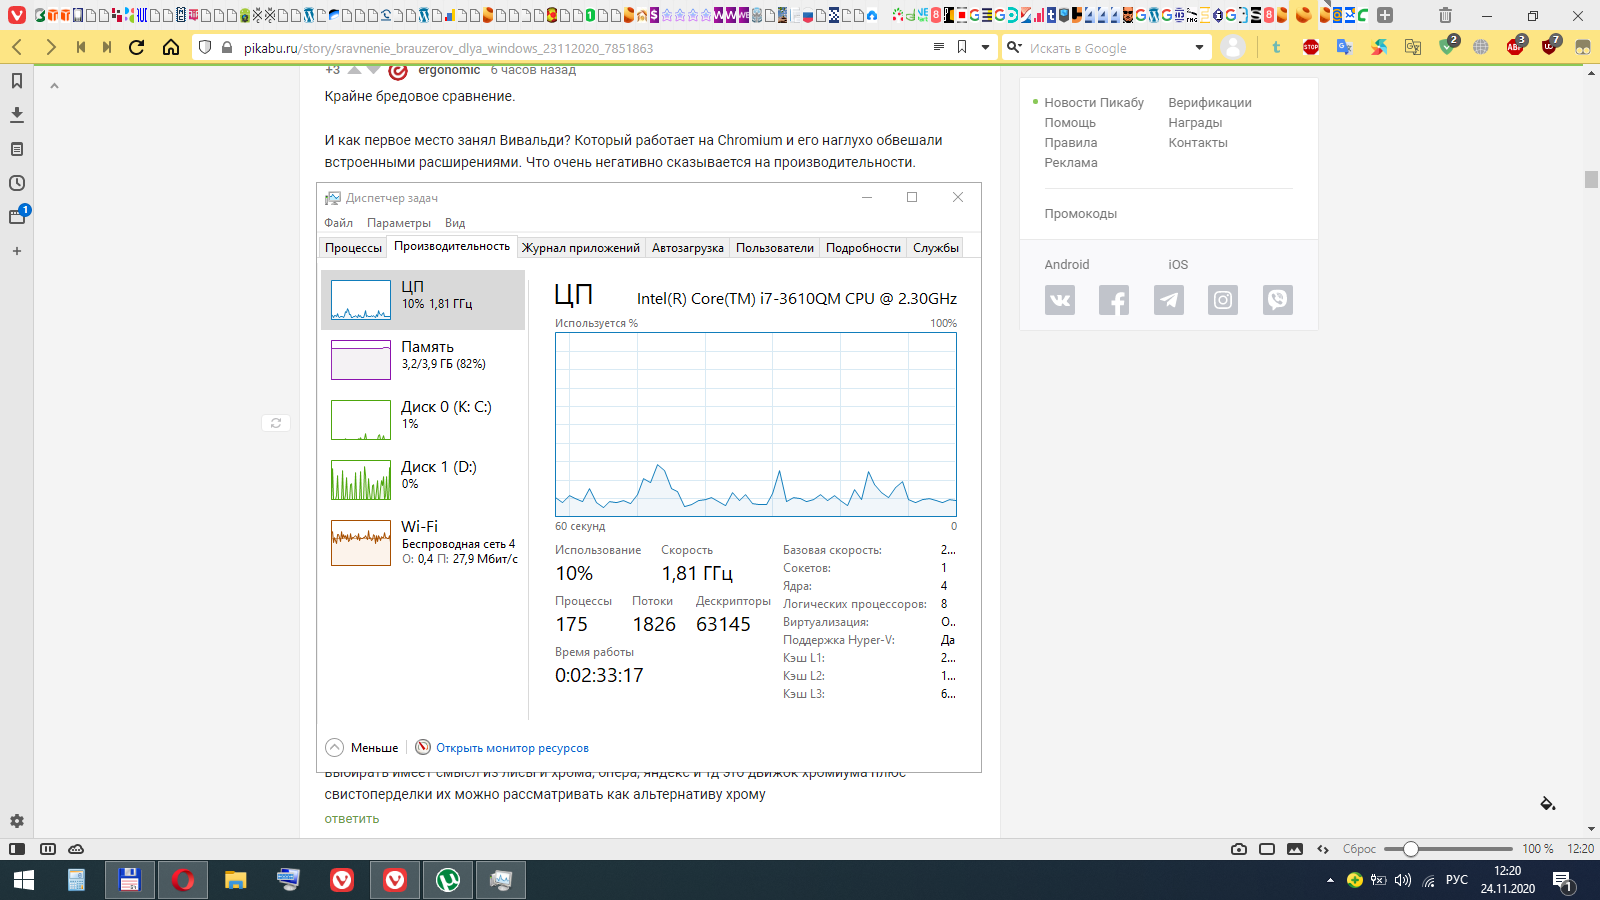Toggle Reader view in address bar
Image resolution: width=1600 pixels, height=900 pixels.
938,47
